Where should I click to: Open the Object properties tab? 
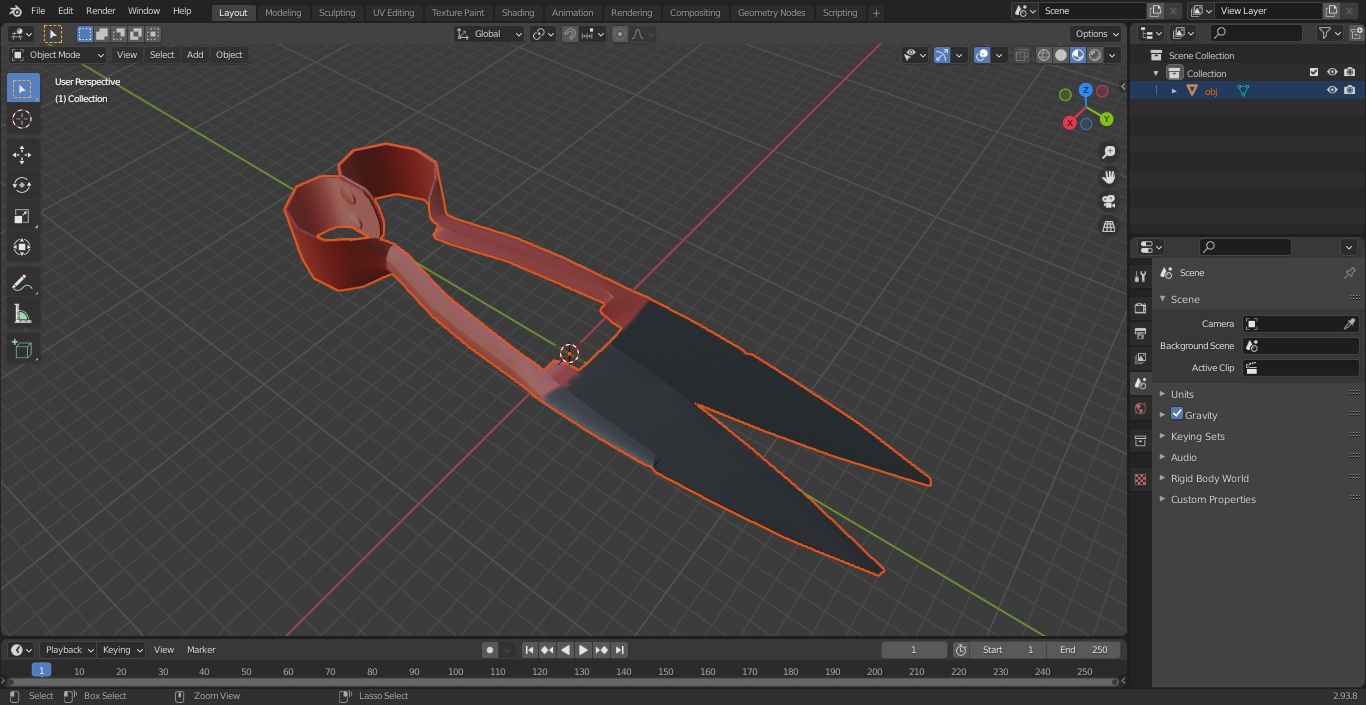1140,441
